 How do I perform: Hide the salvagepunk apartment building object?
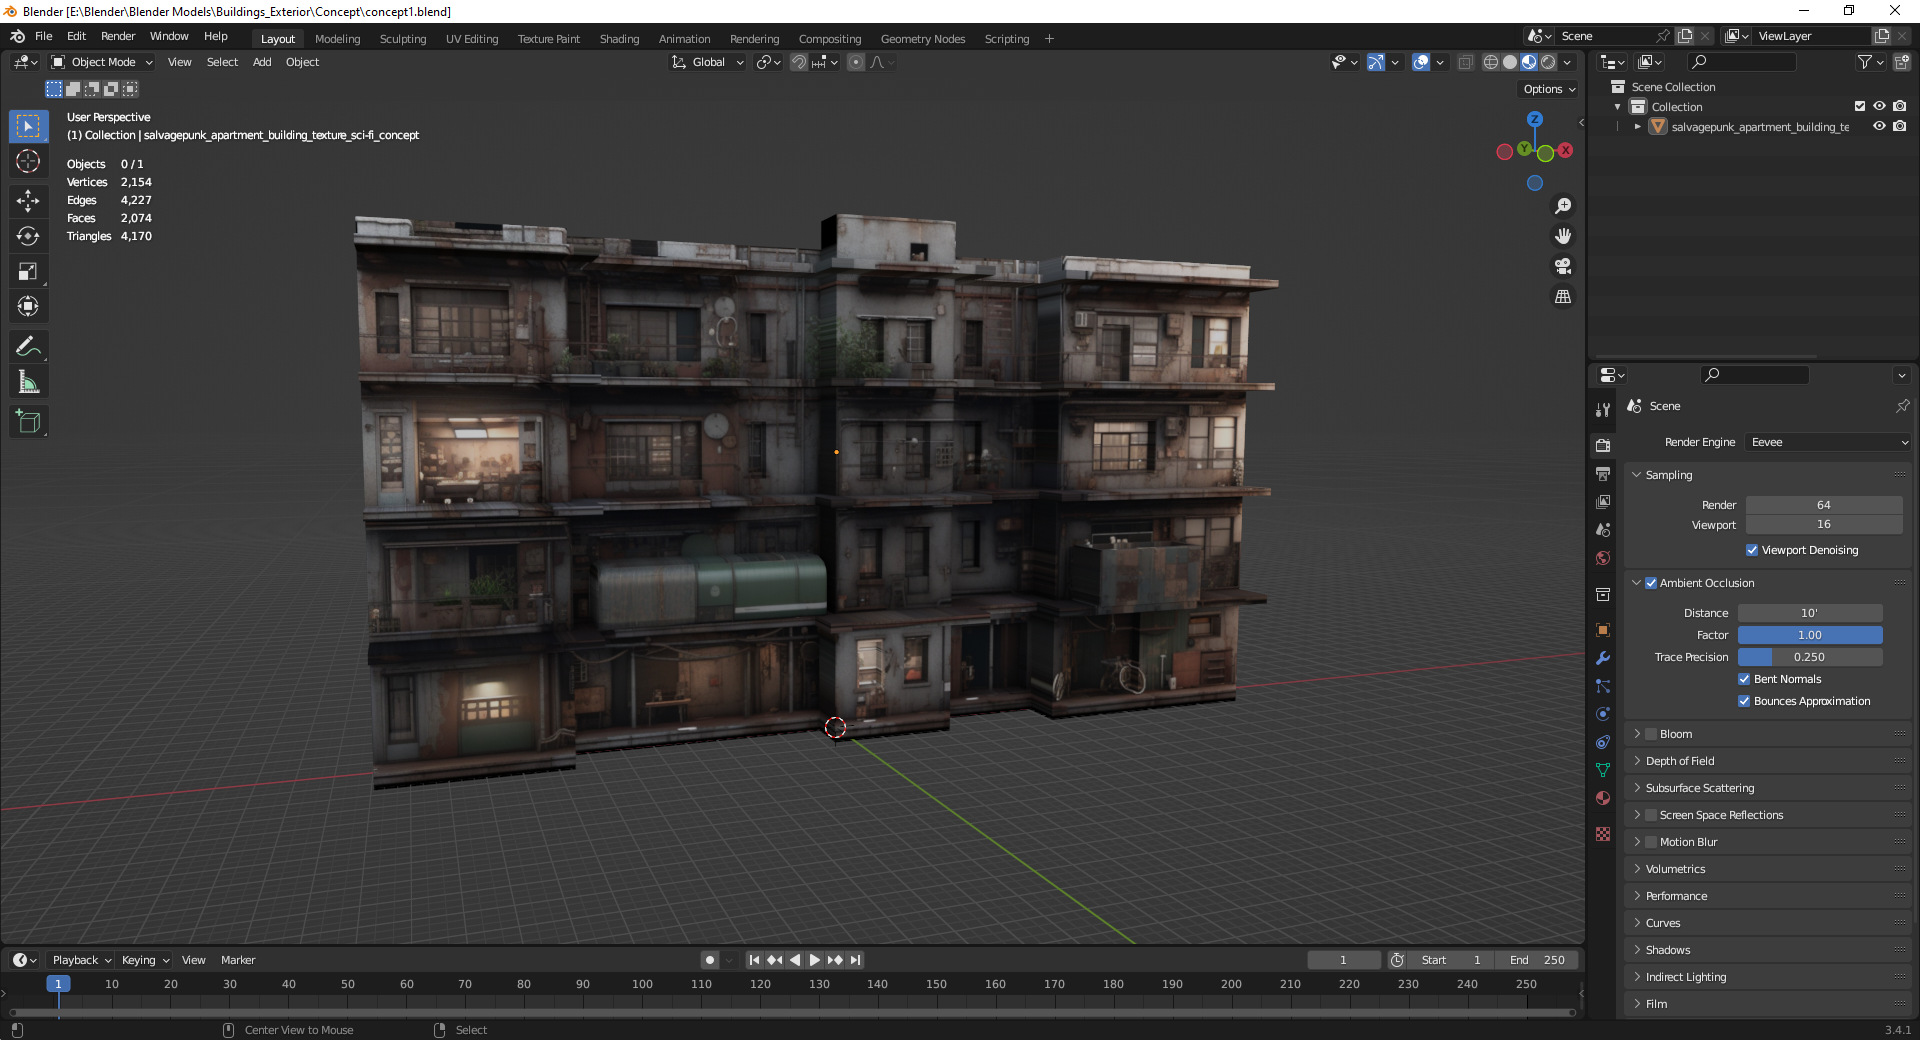(1880, 126)
